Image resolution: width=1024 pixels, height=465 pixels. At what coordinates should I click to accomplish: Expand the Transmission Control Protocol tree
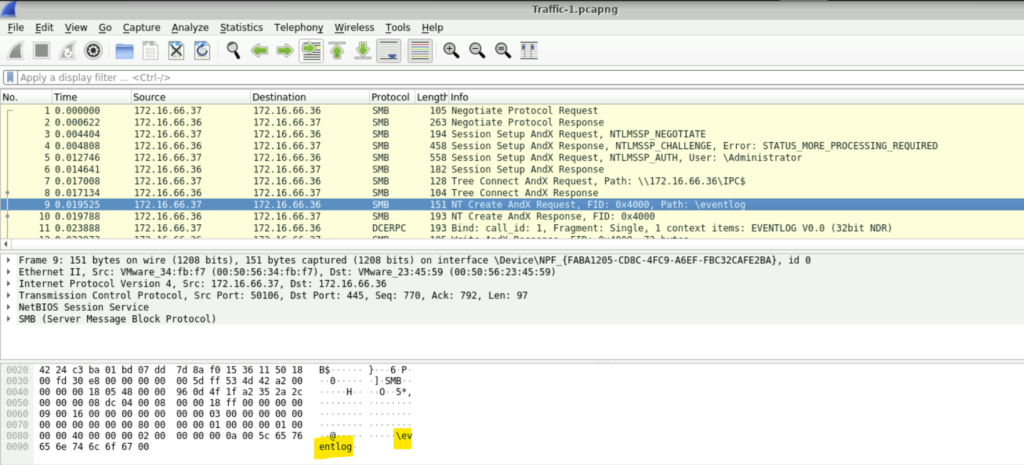point(10,295)
